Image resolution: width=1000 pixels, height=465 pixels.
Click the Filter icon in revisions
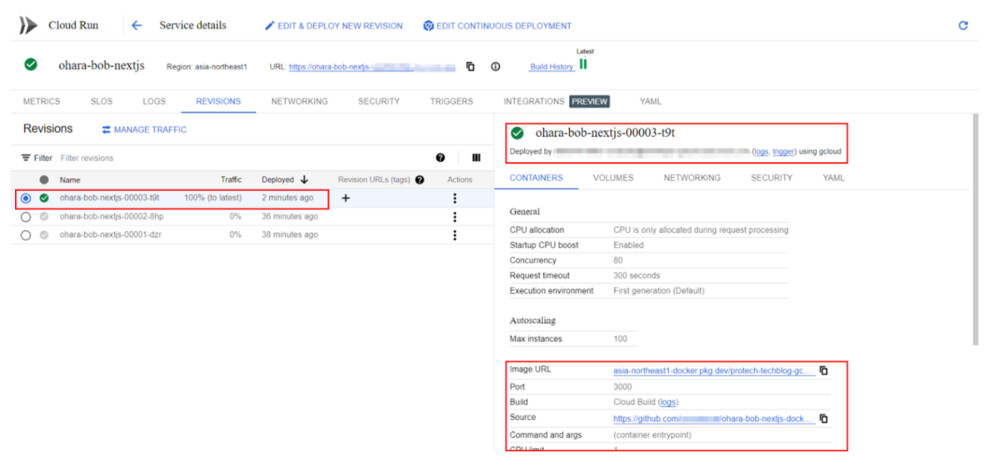26,158
